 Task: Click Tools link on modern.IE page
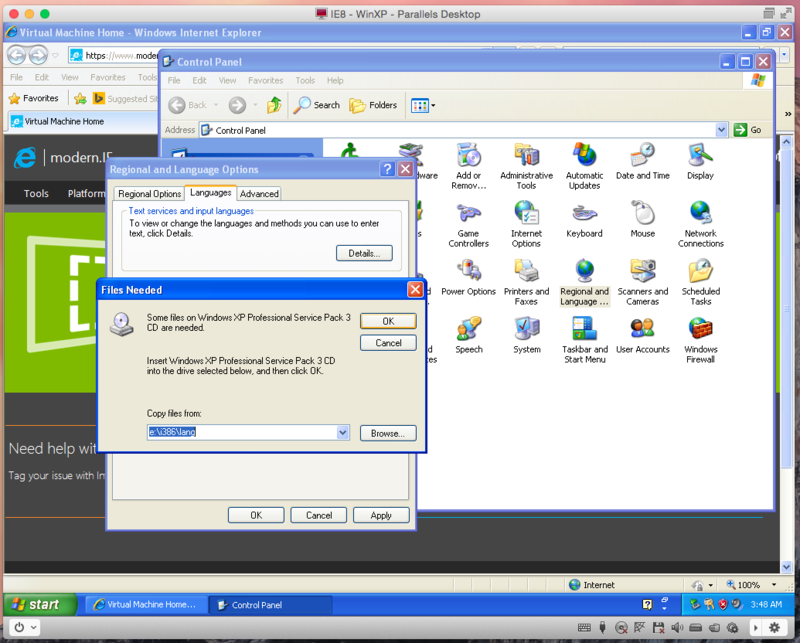tap(36, 193)
